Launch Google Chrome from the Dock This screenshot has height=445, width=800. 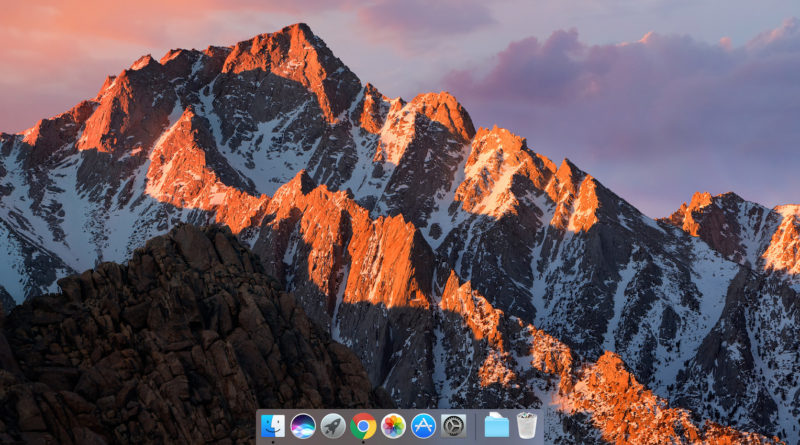tap(363, 426)
